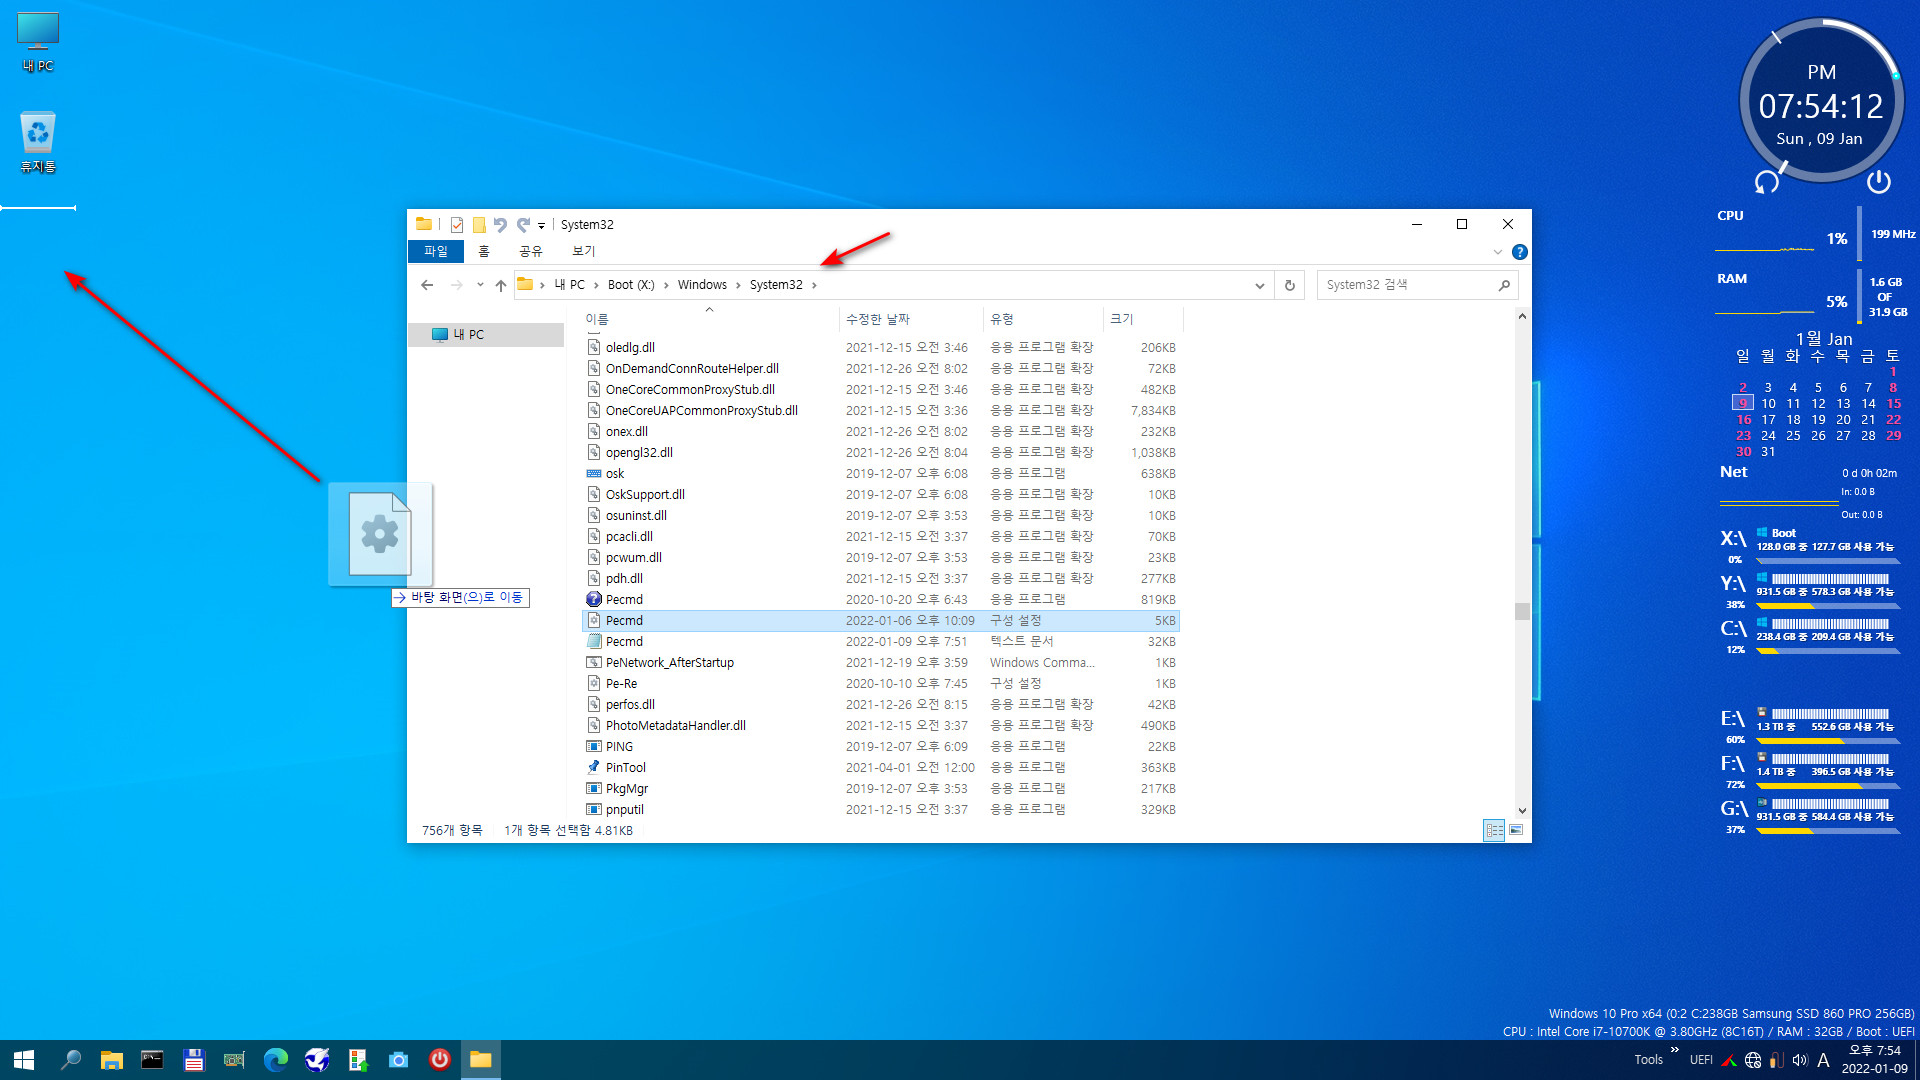This screenshot has width=1920, height=1080.
Task: Click the Properties icon in quick access toolbar
Action: click(457, 225)
